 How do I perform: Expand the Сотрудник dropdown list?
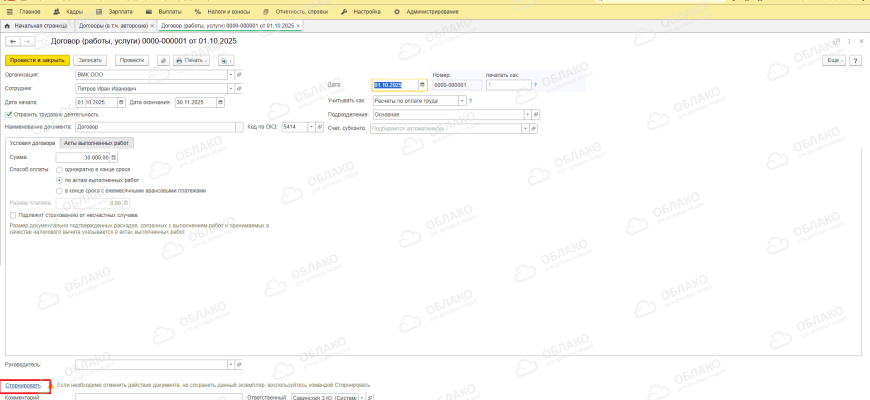pos(230,88)
